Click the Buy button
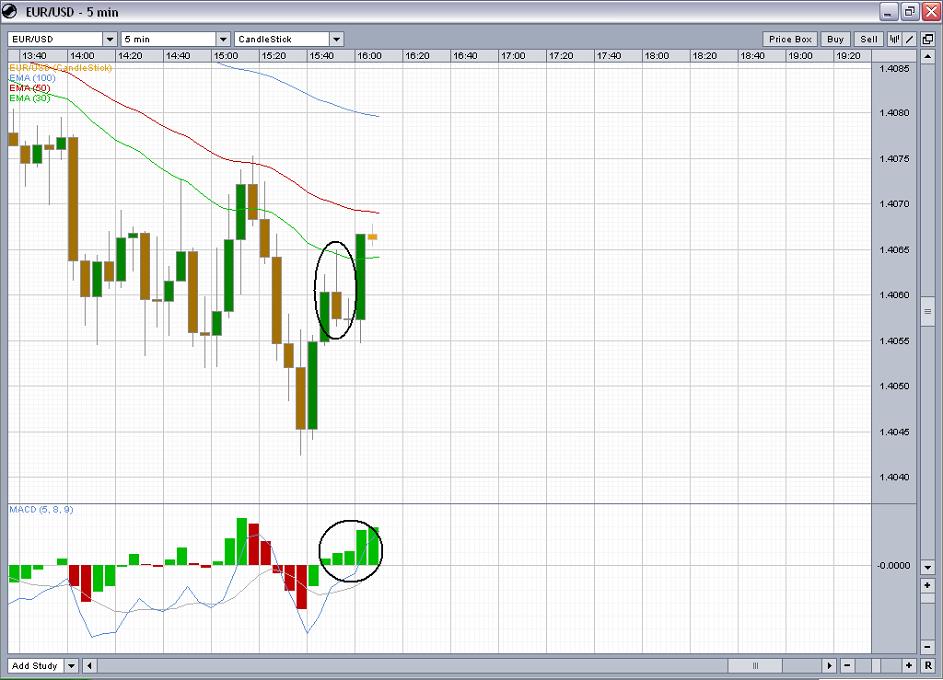 [835, 39]
